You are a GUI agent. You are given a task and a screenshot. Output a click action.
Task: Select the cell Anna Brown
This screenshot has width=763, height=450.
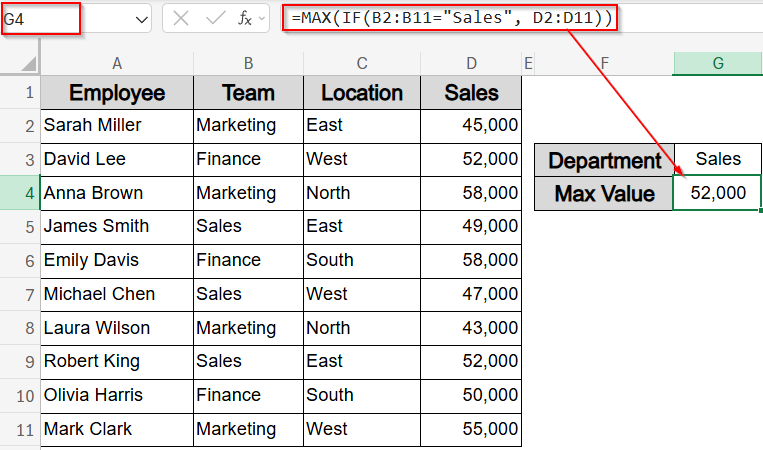pyautogui.click(x=117, y=193)
